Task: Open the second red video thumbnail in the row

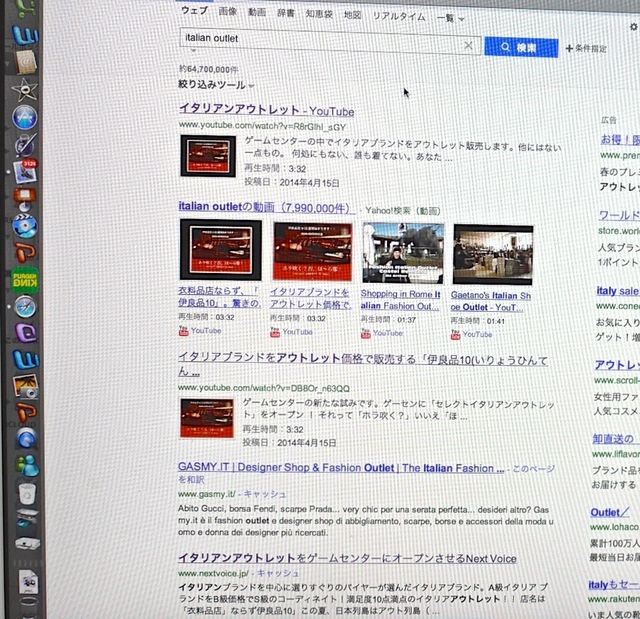Action: (x=313, y=251)
